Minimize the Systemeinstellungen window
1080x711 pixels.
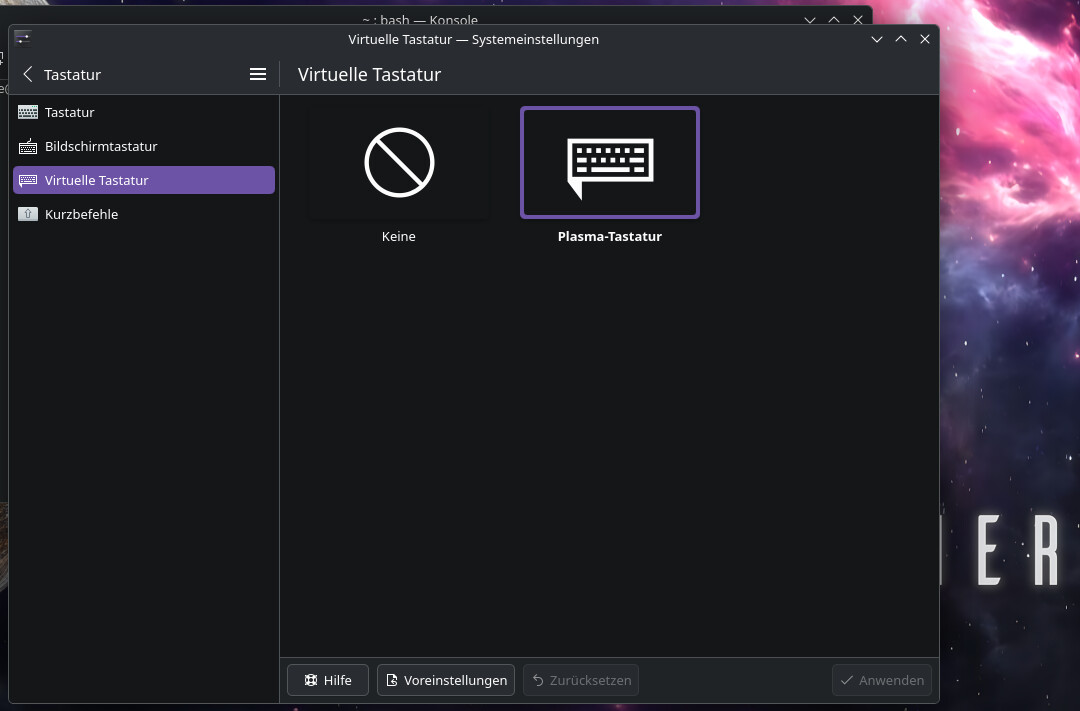coord(877,39)
